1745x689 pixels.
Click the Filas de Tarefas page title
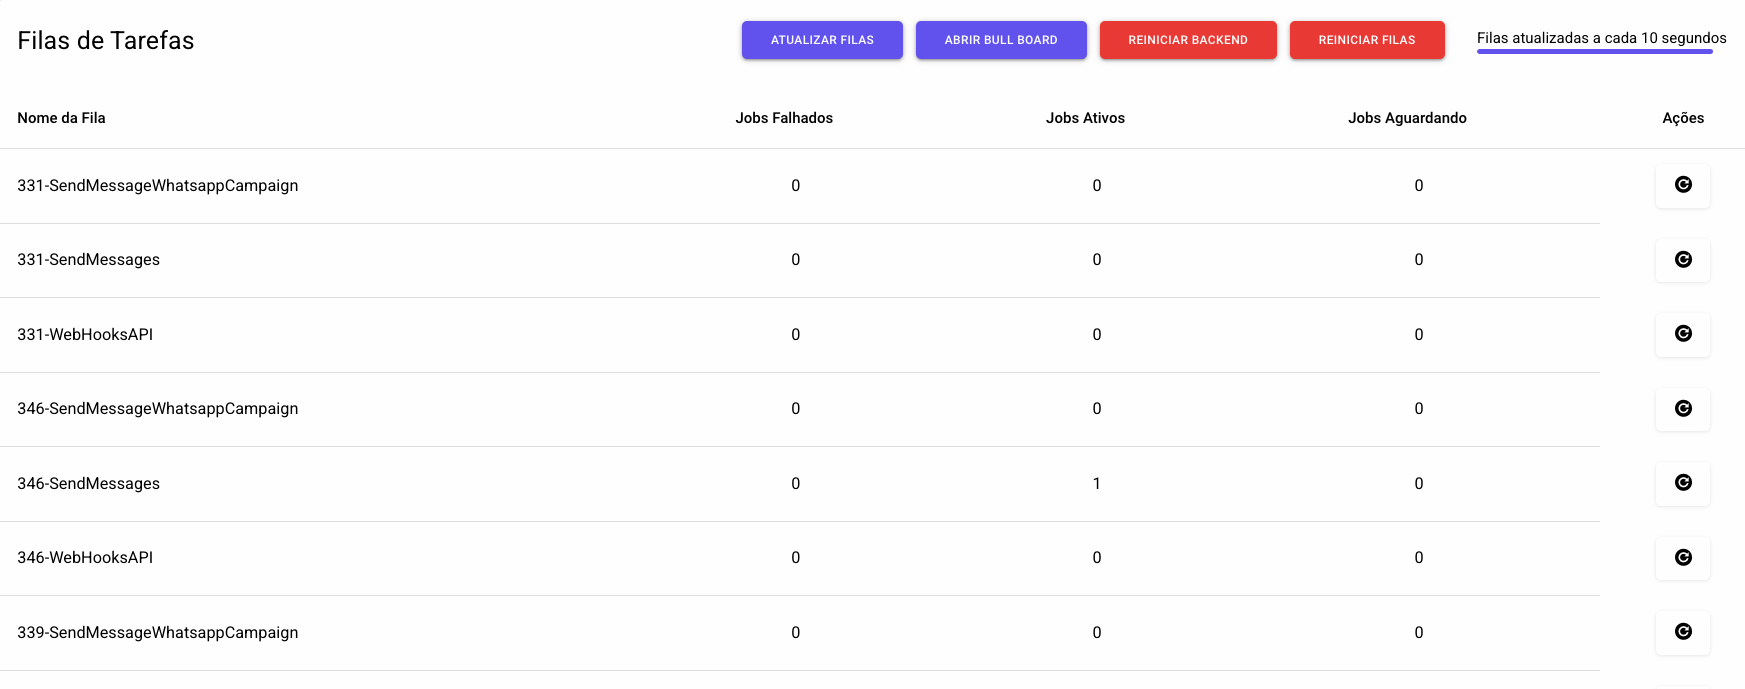[x=105, y=41]
